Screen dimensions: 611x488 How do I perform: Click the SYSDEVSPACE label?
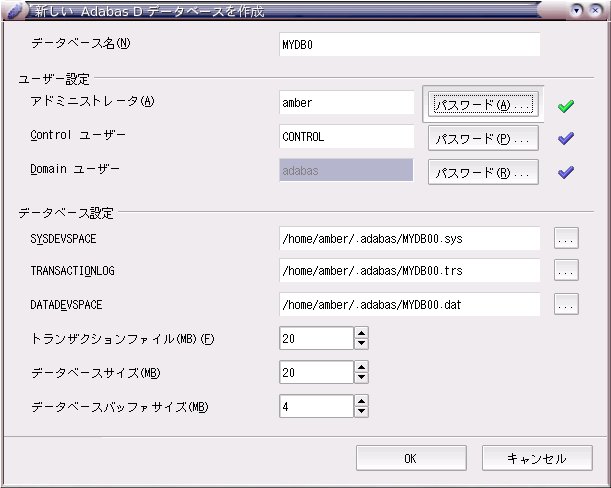(x=64, y=239)
